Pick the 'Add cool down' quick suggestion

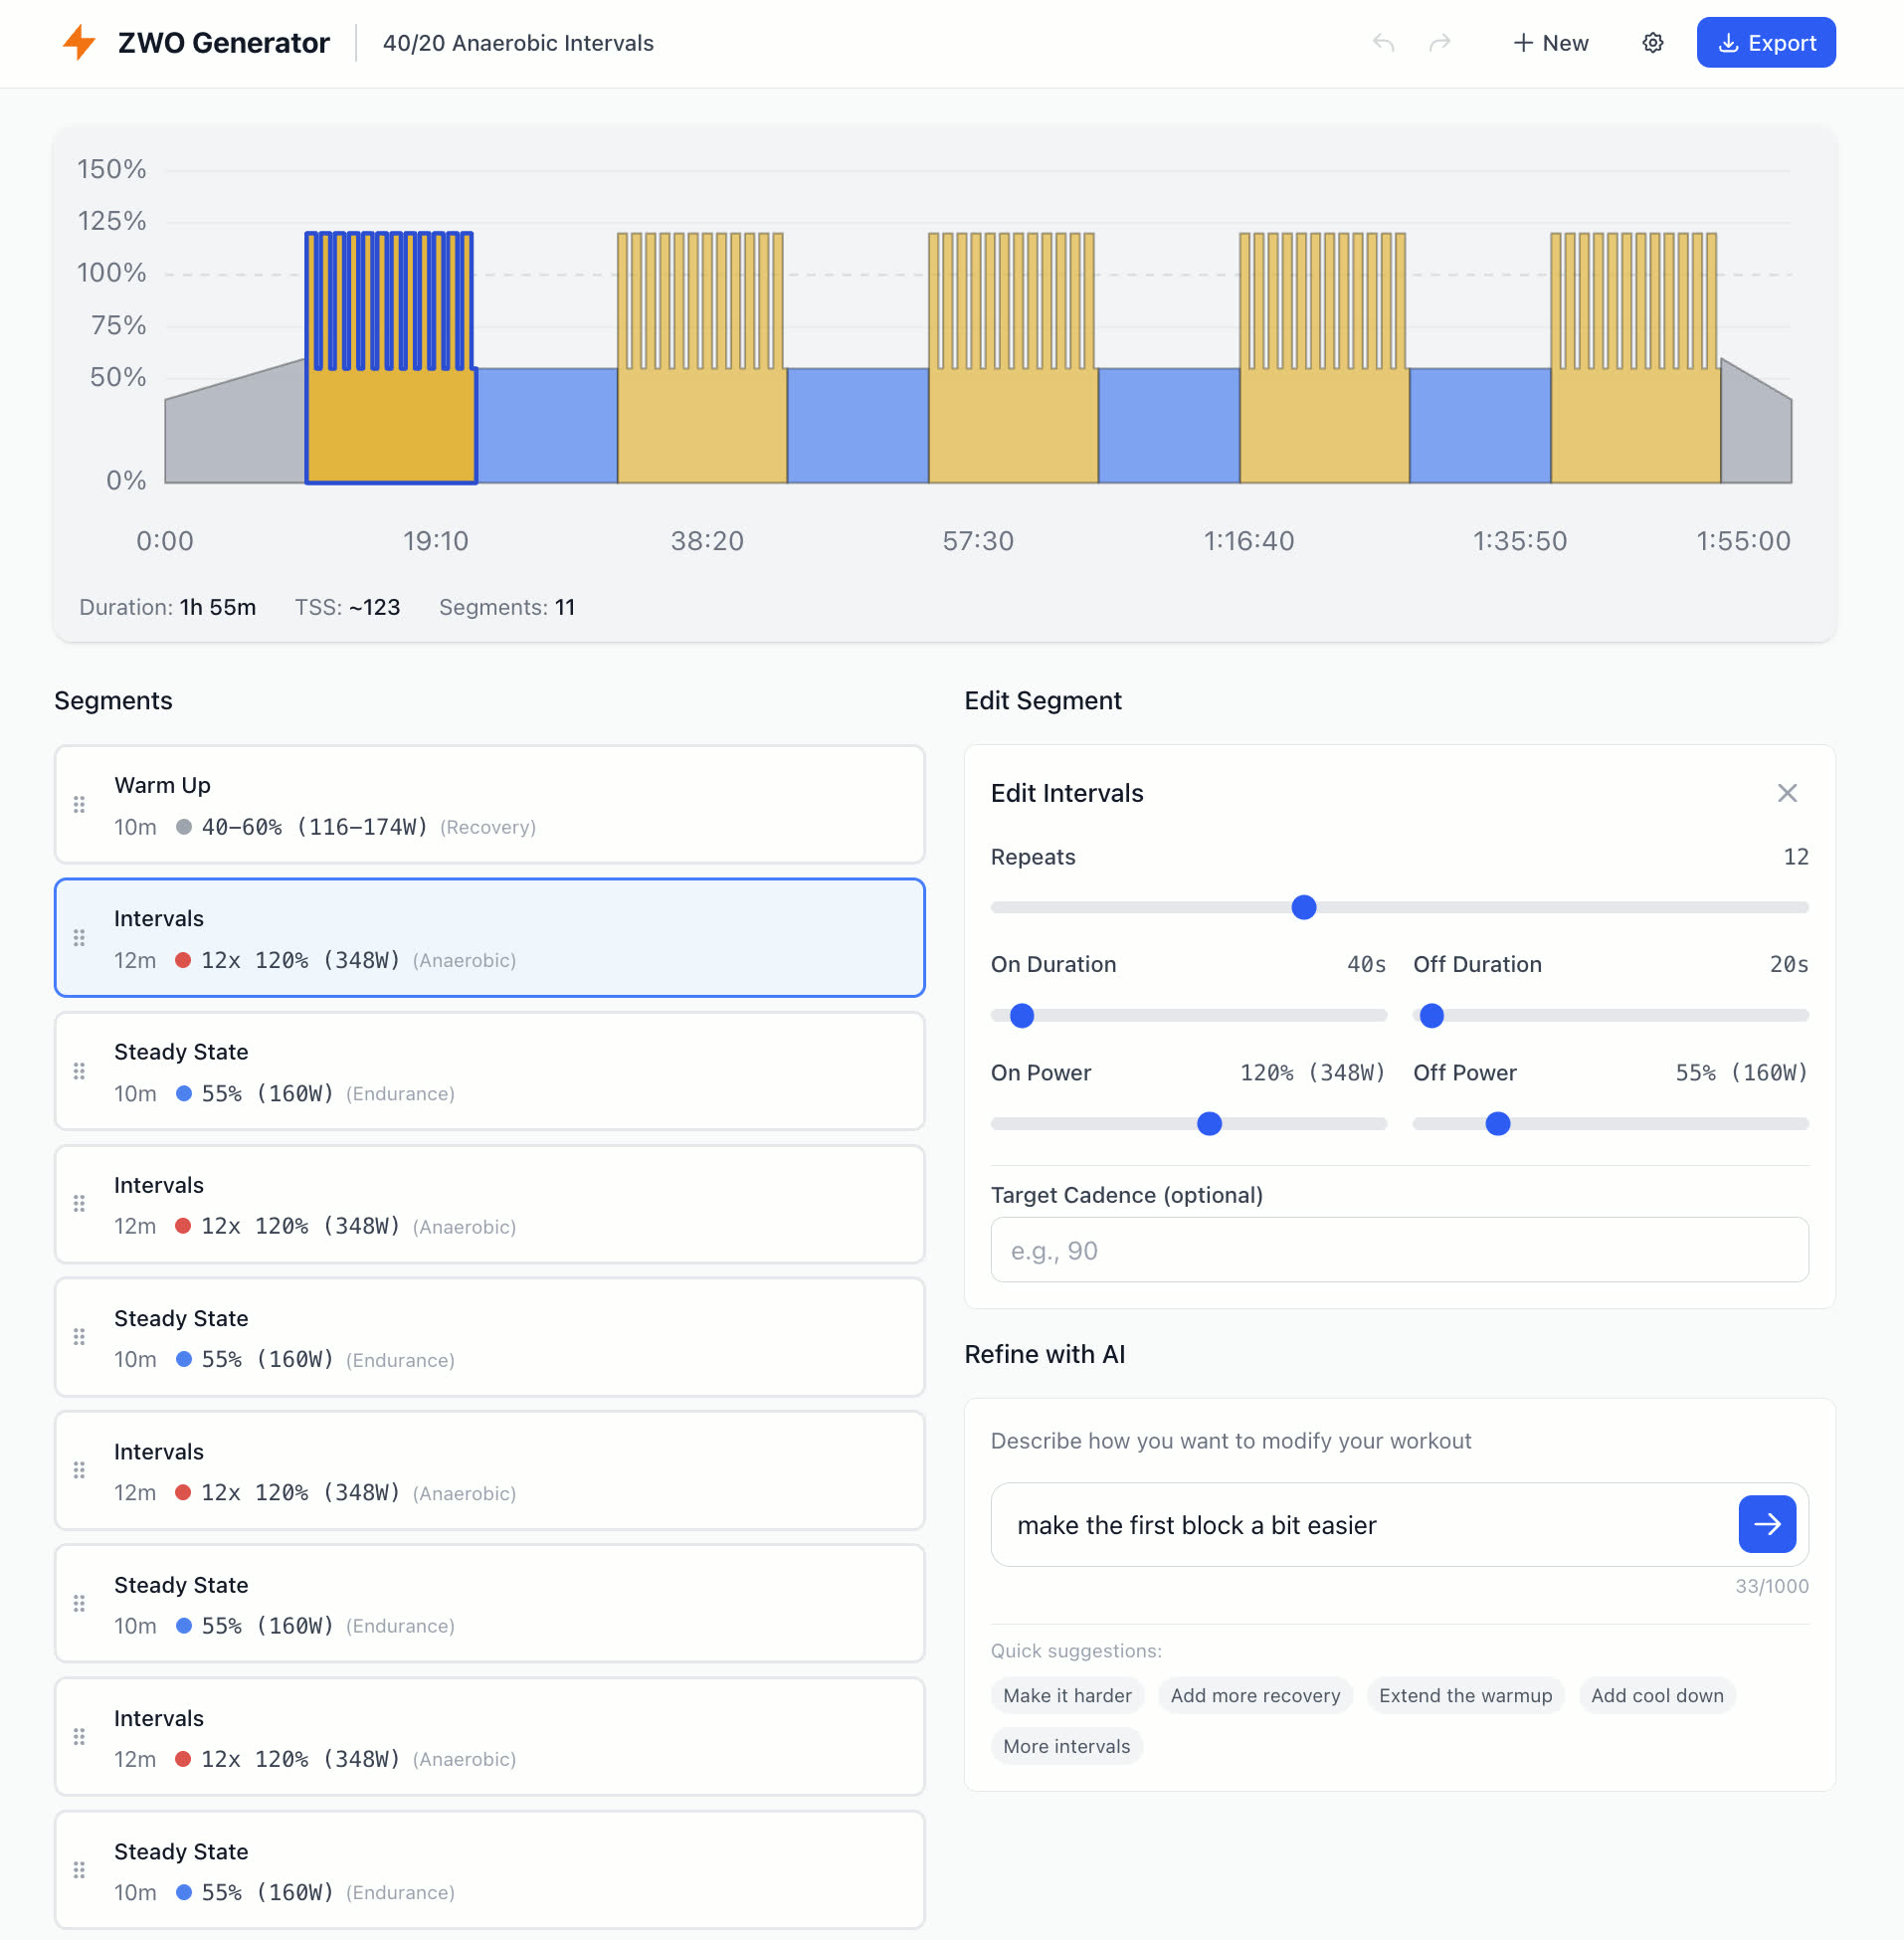(1656, 1695)
